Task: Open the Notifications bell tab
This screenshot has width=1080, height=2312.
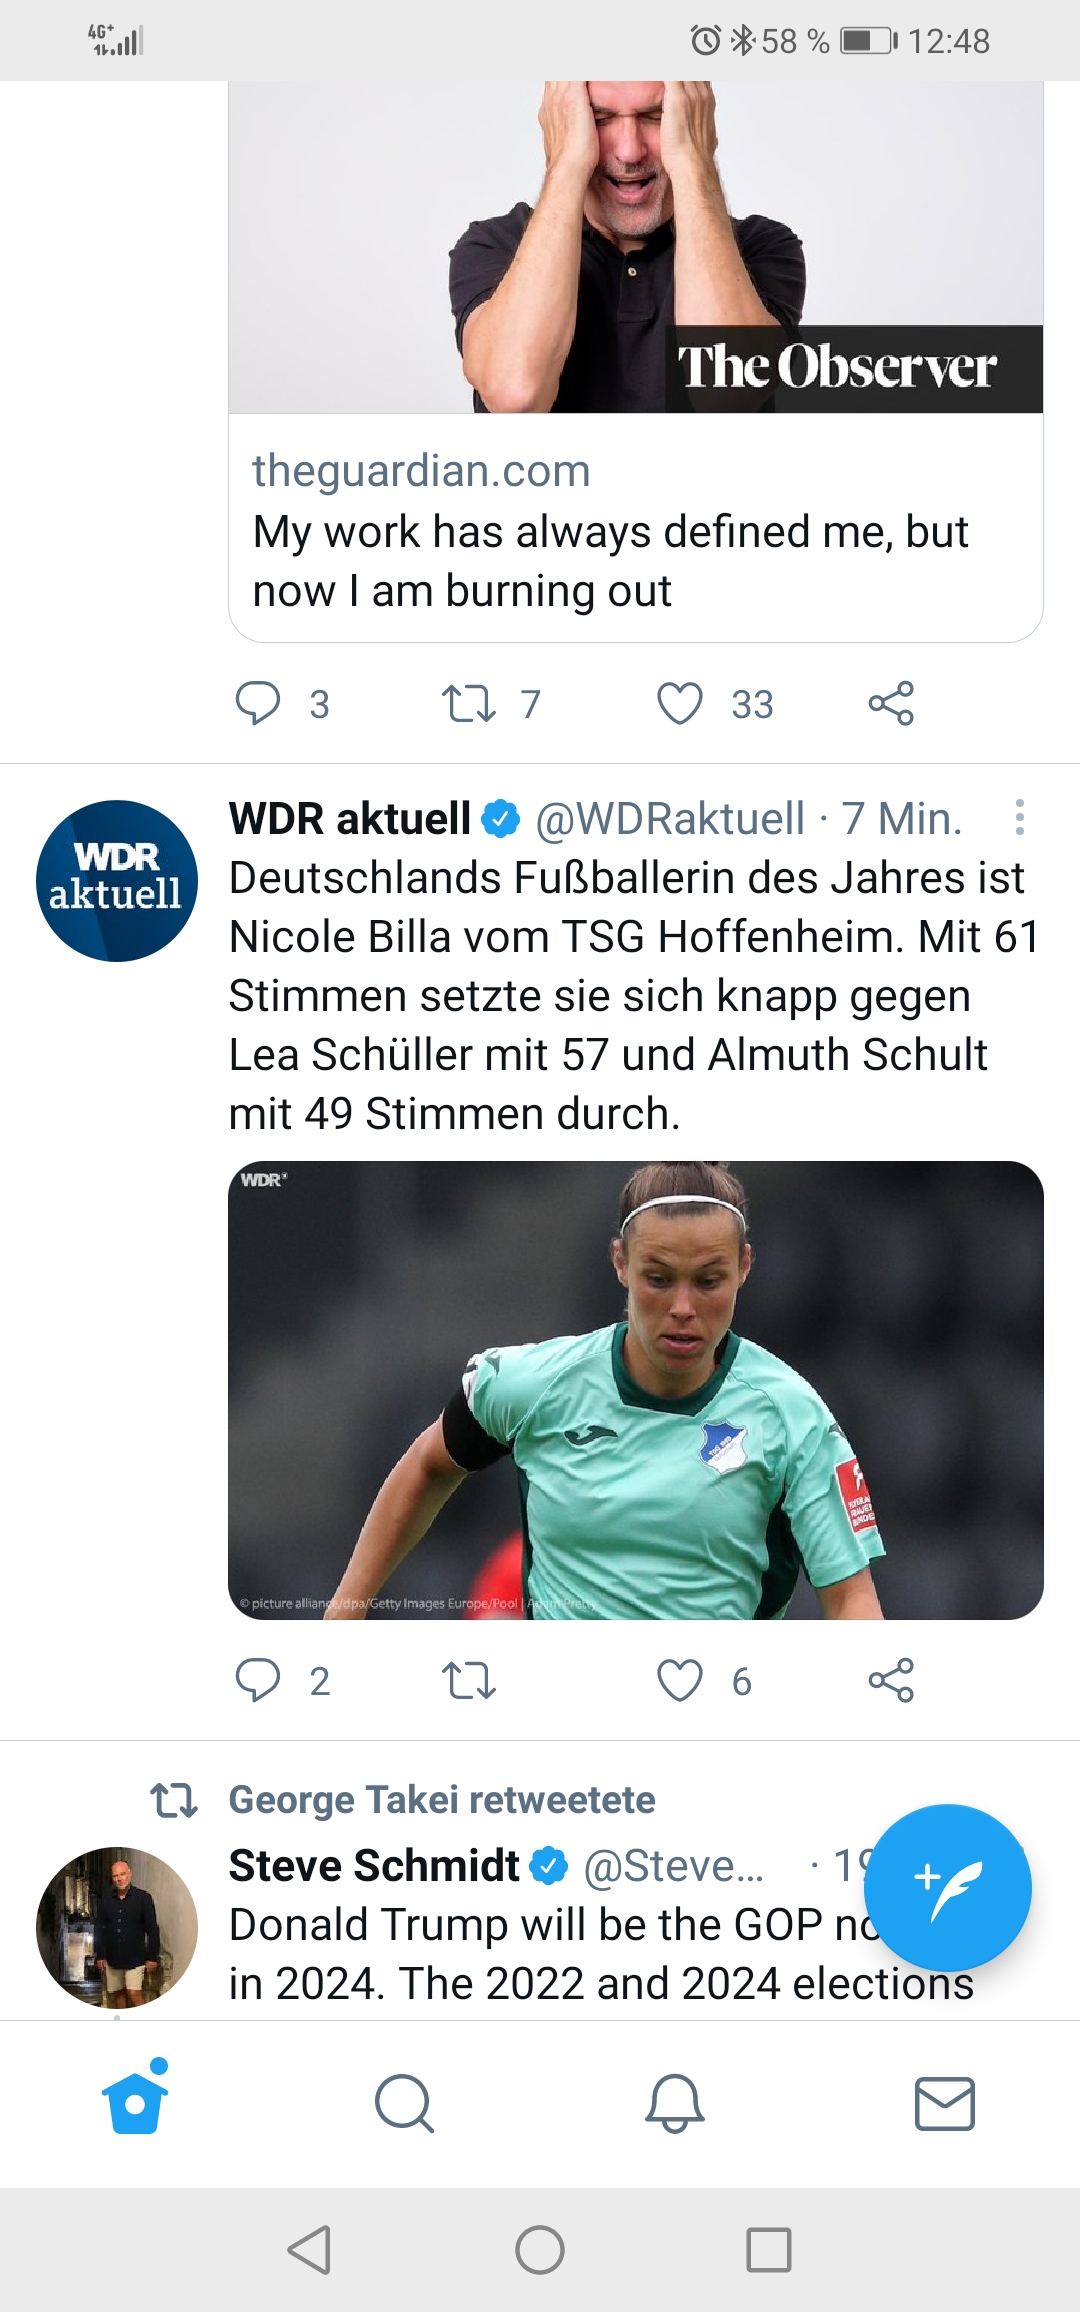Action: [675, 2104]
